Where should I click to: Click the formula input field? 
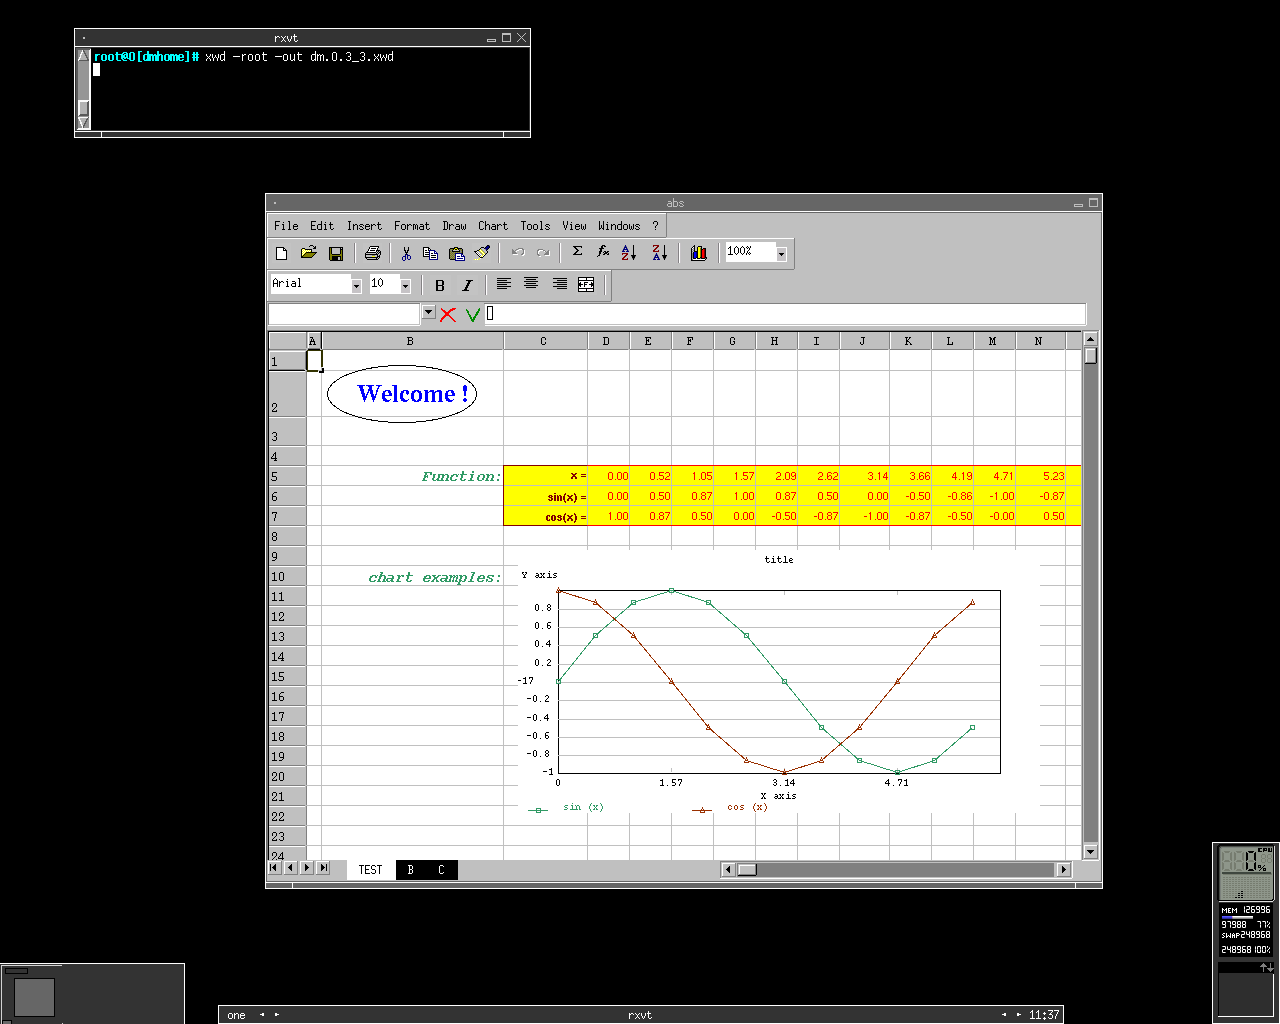[x=785, y=314]
